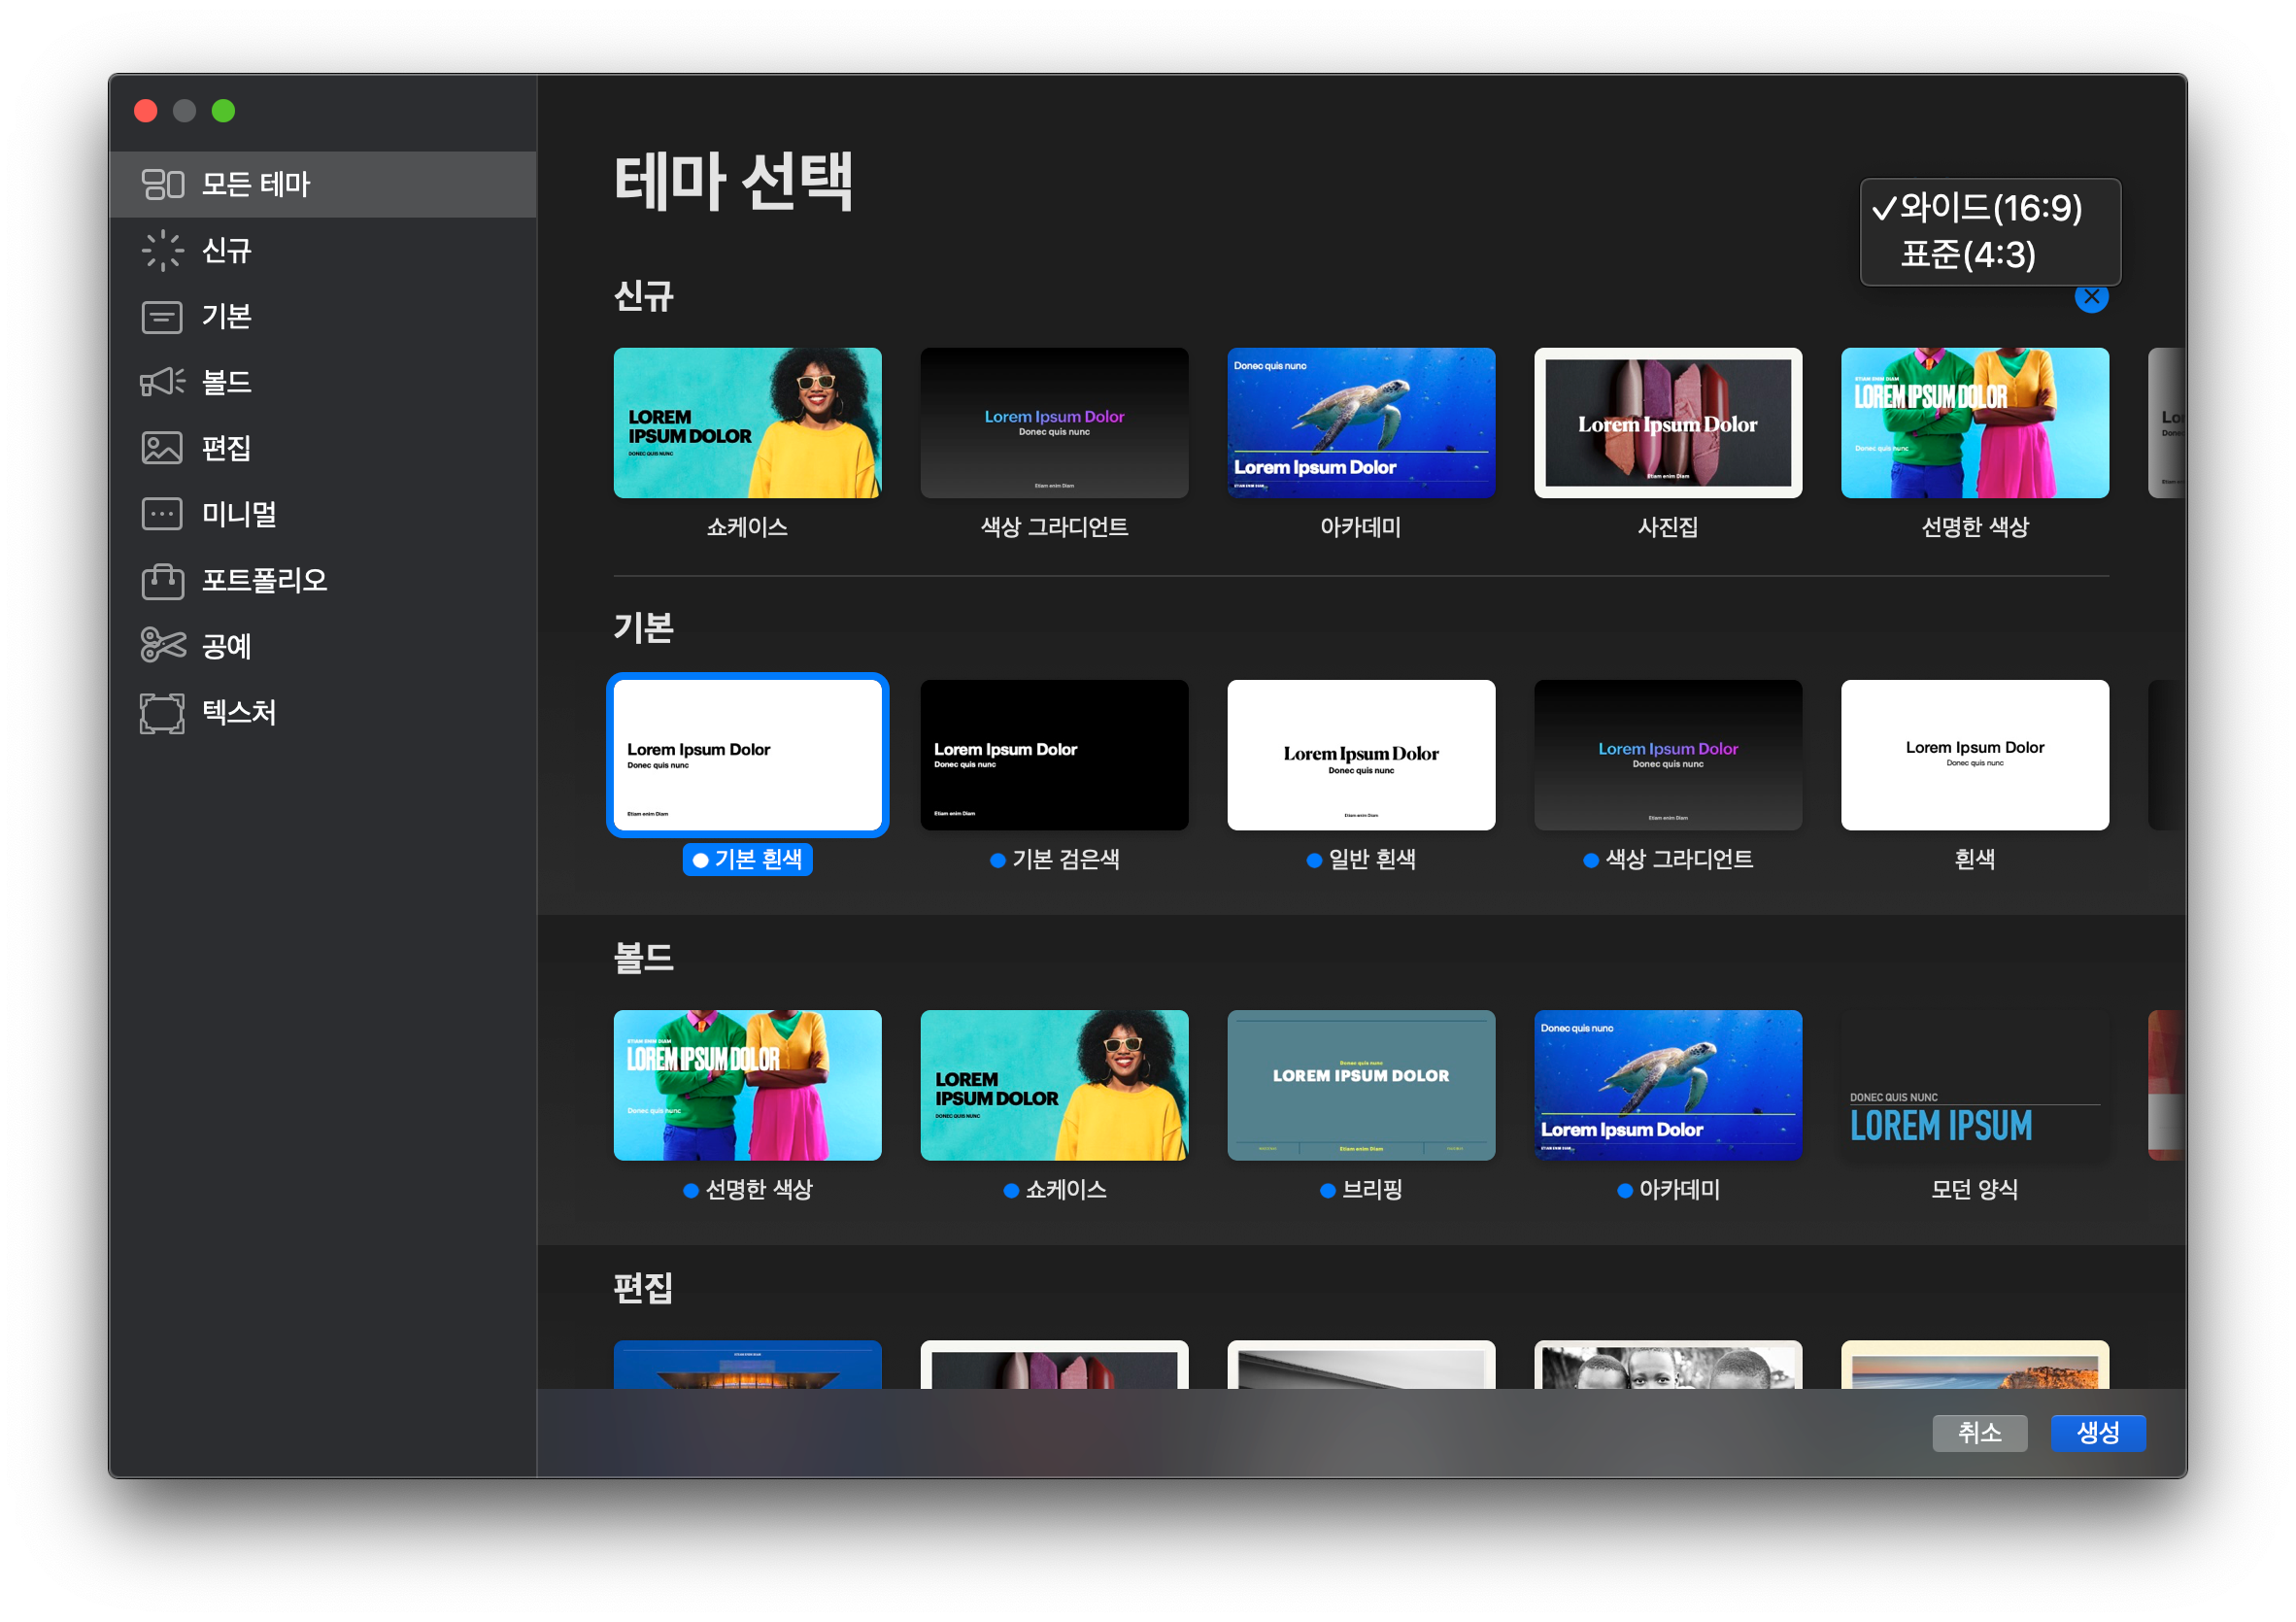Select the sparkle icon for 신규 category
Screen dimensions: 2296x1622
[162, 250]
